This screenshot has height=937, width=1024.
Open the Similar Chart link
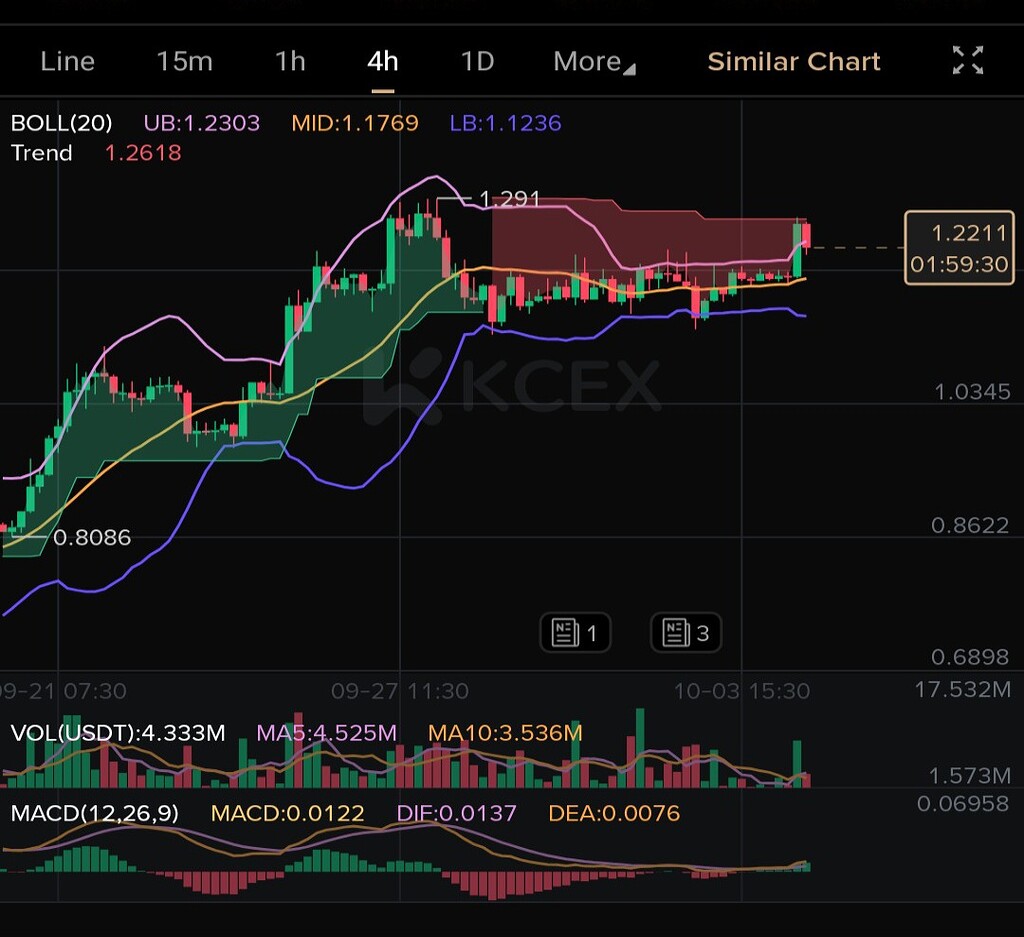[x=794, y=61]
